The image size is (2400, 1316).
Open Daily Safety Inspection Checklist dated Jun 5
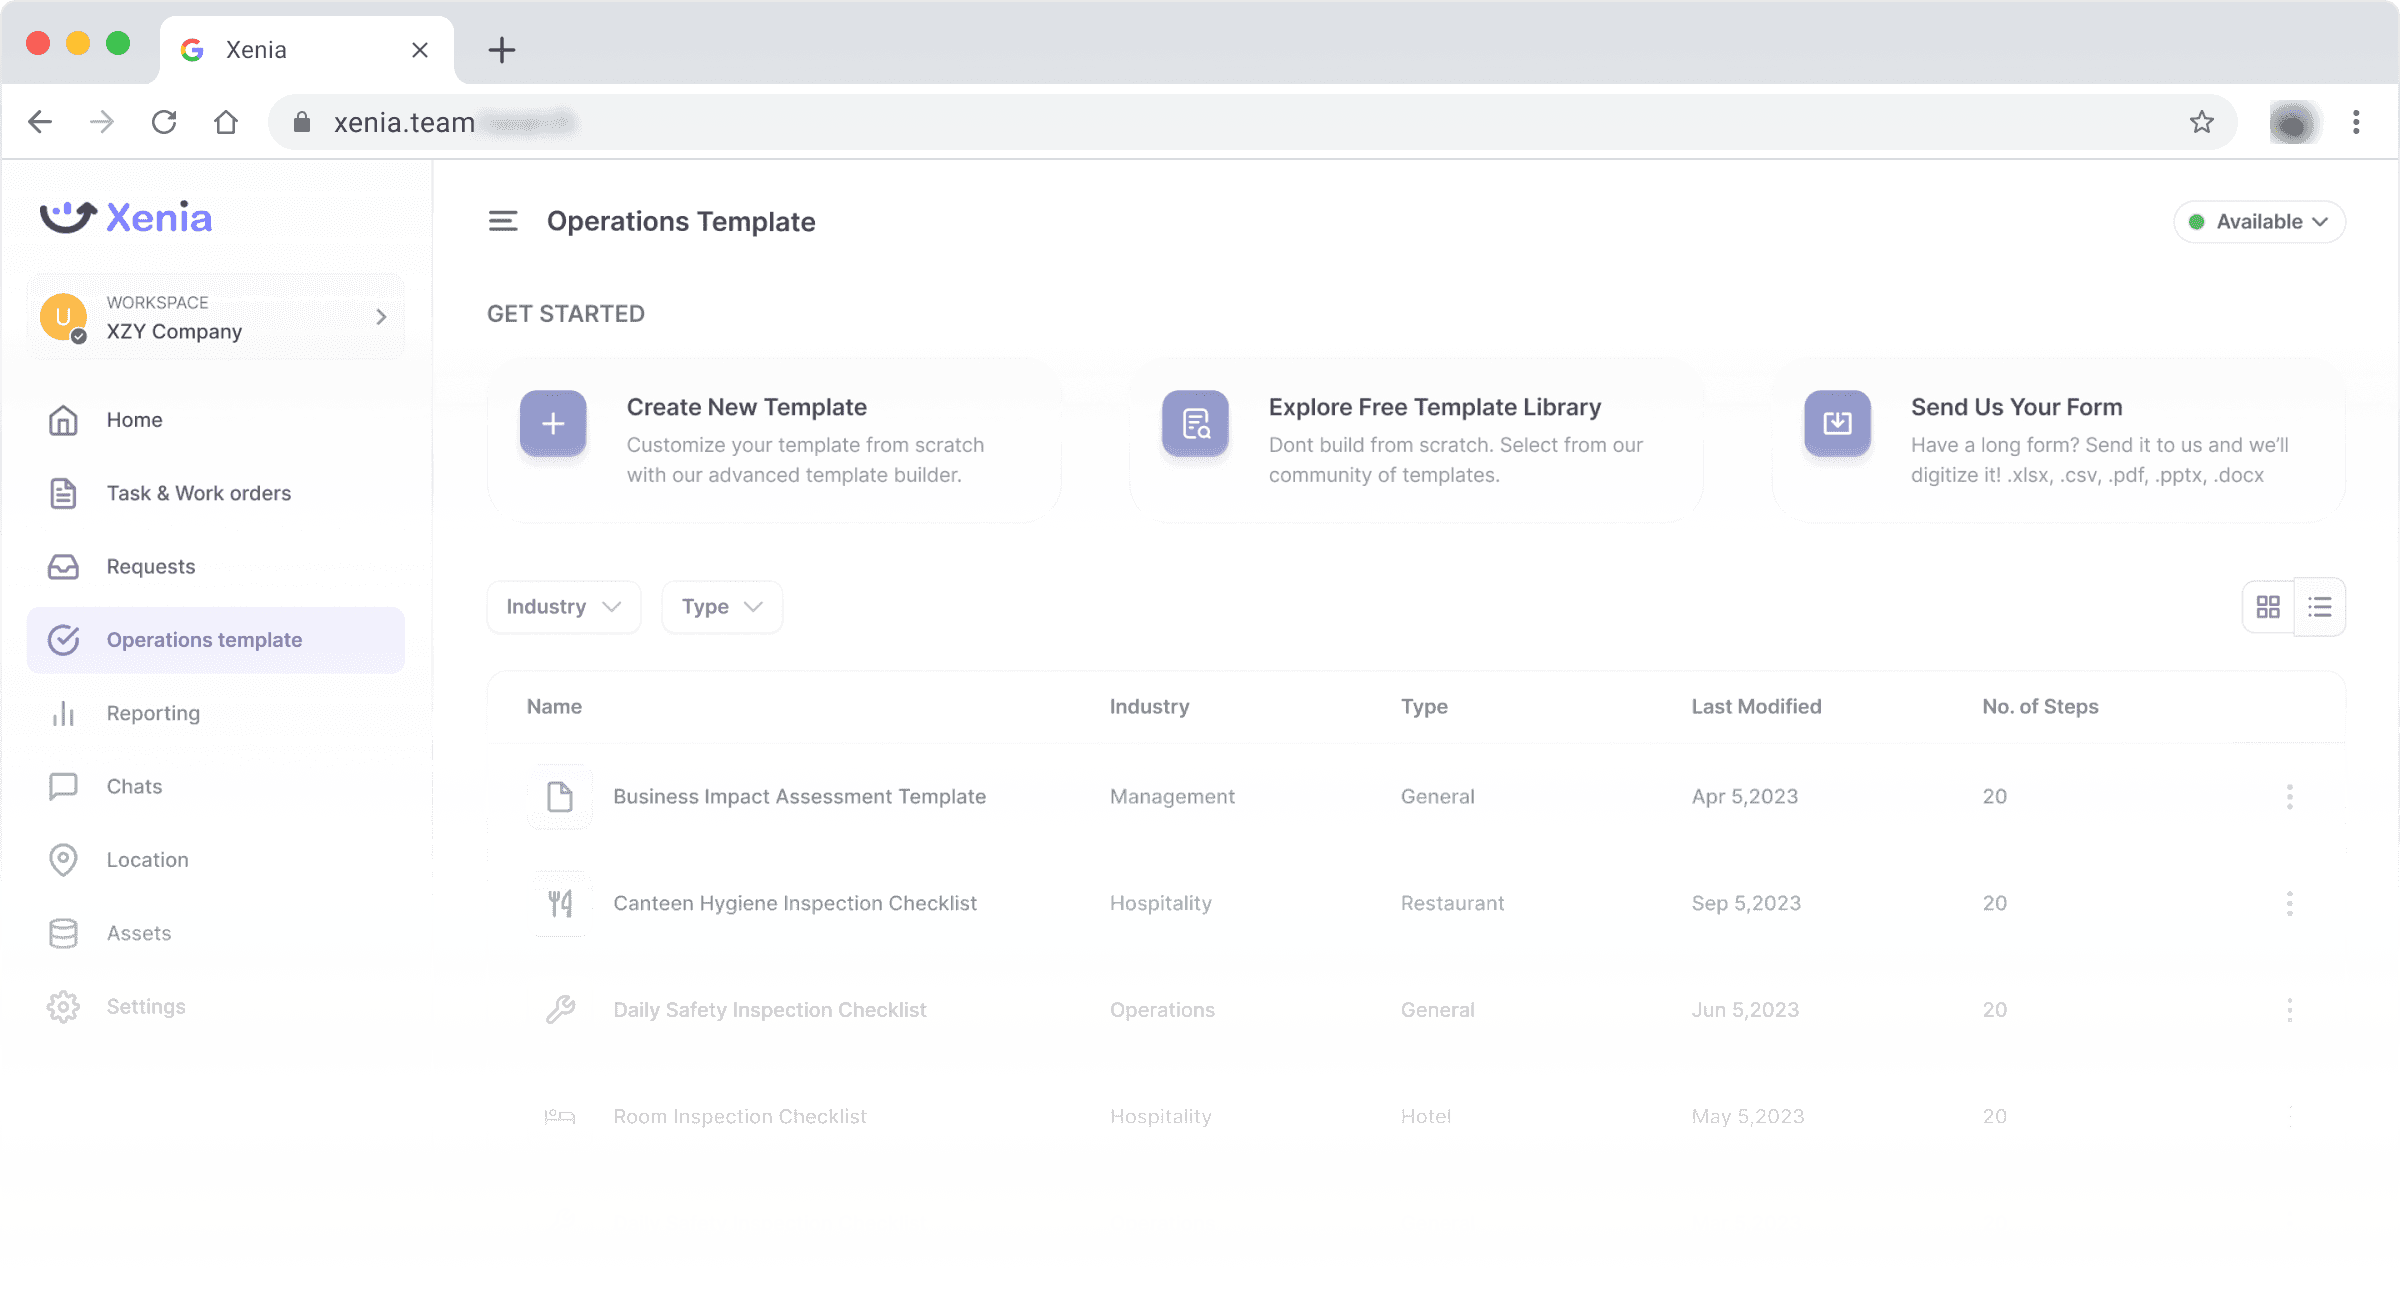tap(769, 1010)
